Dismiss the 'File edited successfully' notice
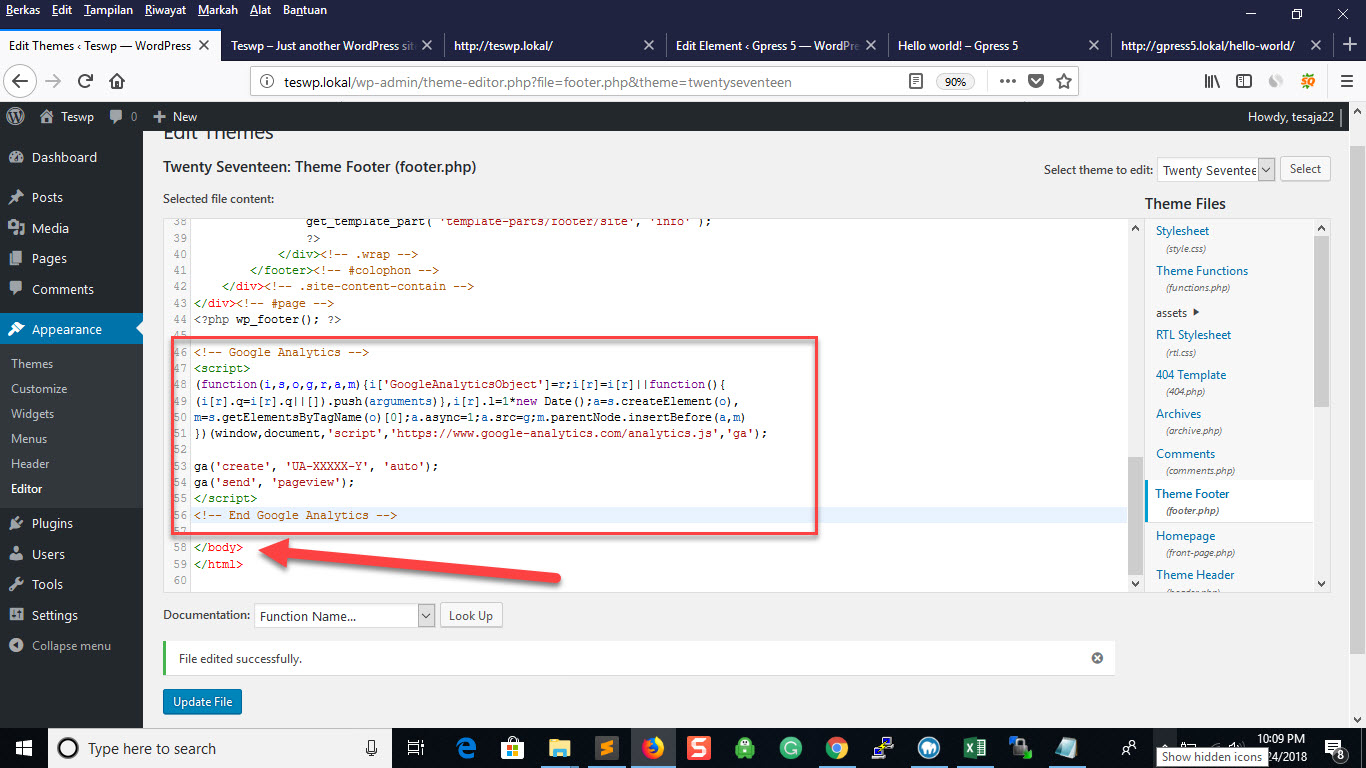Image resolution: width=1366 pixels, height=768 pixels. [x=1097, y=658]
